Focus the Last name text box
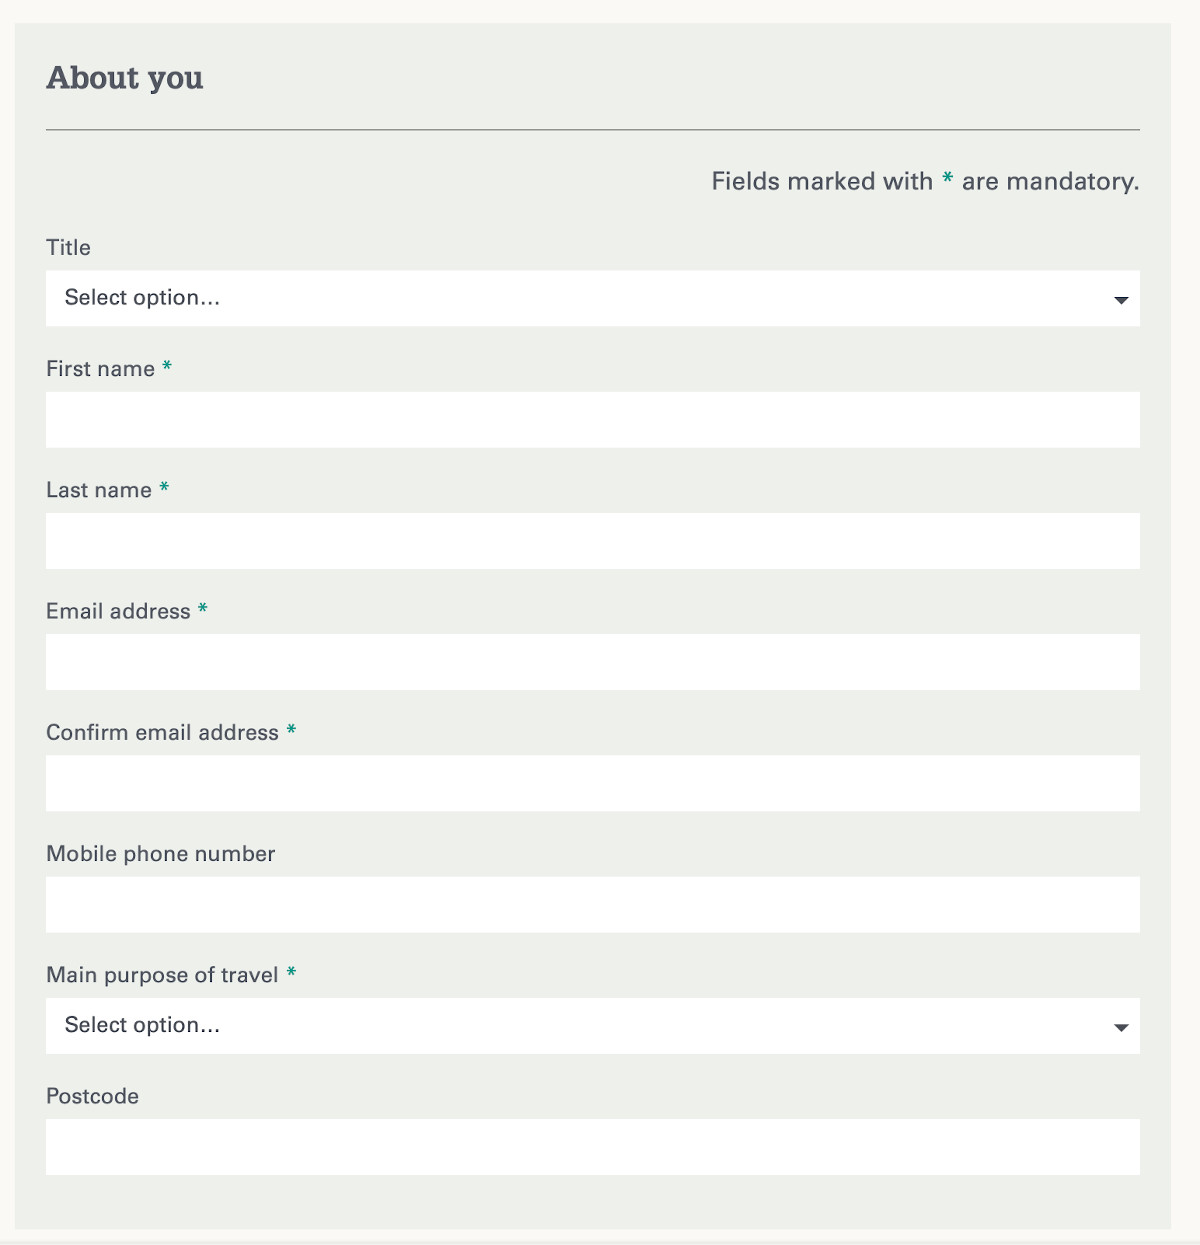This screenshot has width=1200, height=1245. point(592,541)
